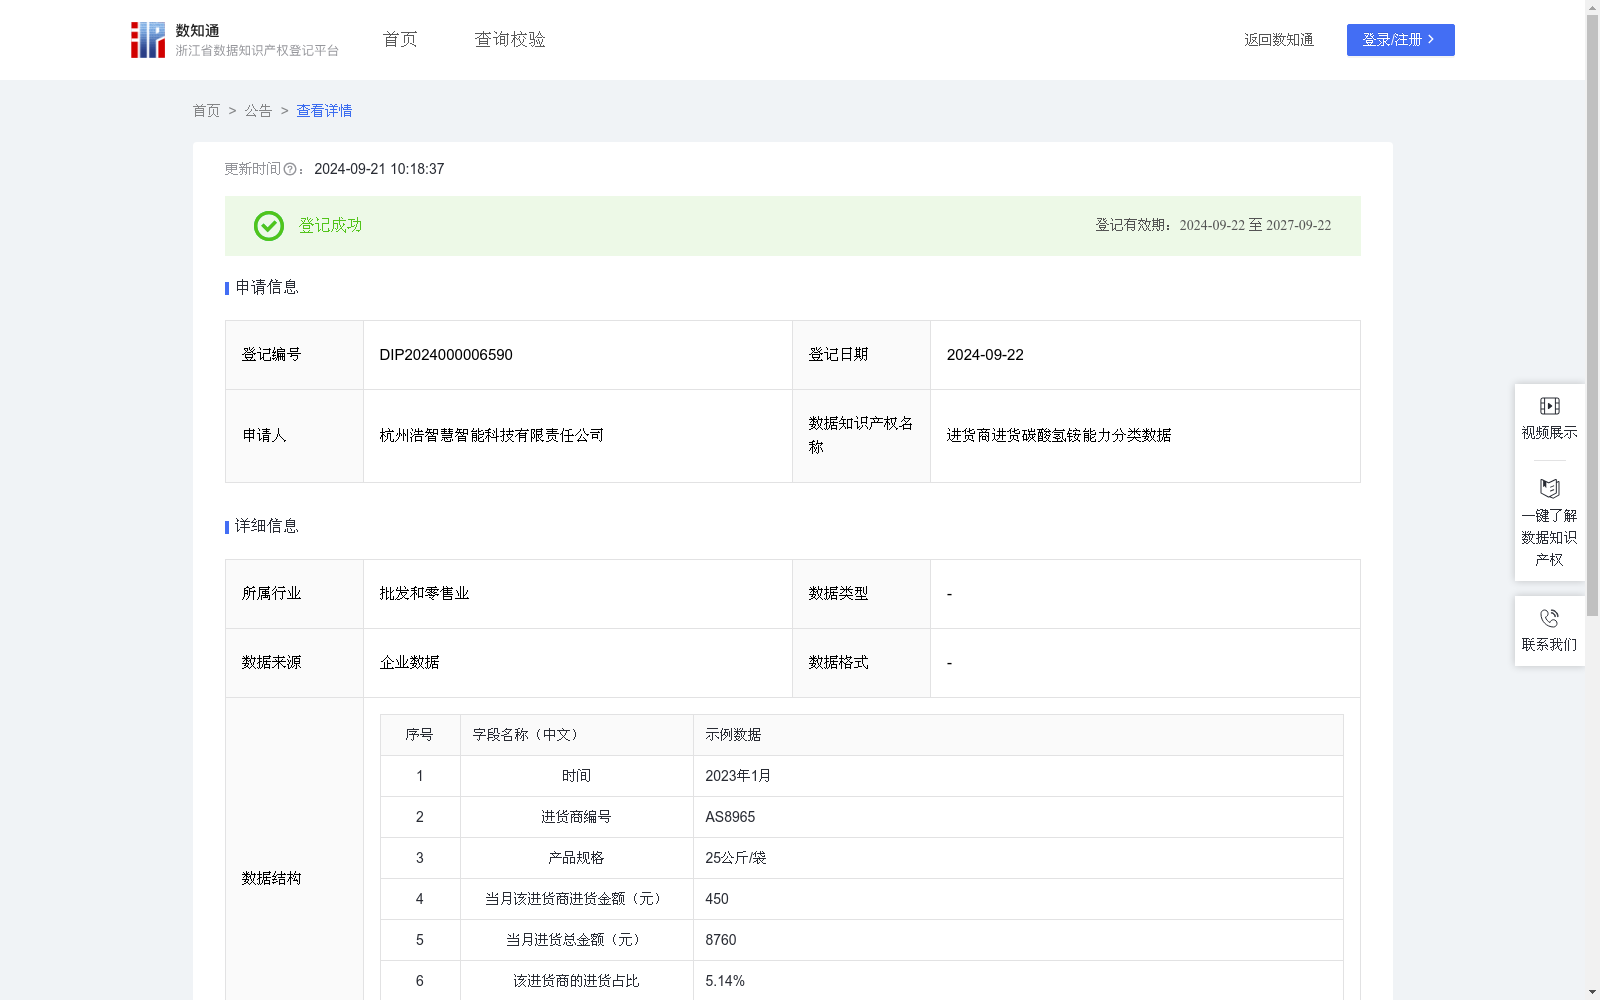Select the 产品规格 field name cell
The height and width of the screenshot is (1000, 1600).
click(576, 858)
